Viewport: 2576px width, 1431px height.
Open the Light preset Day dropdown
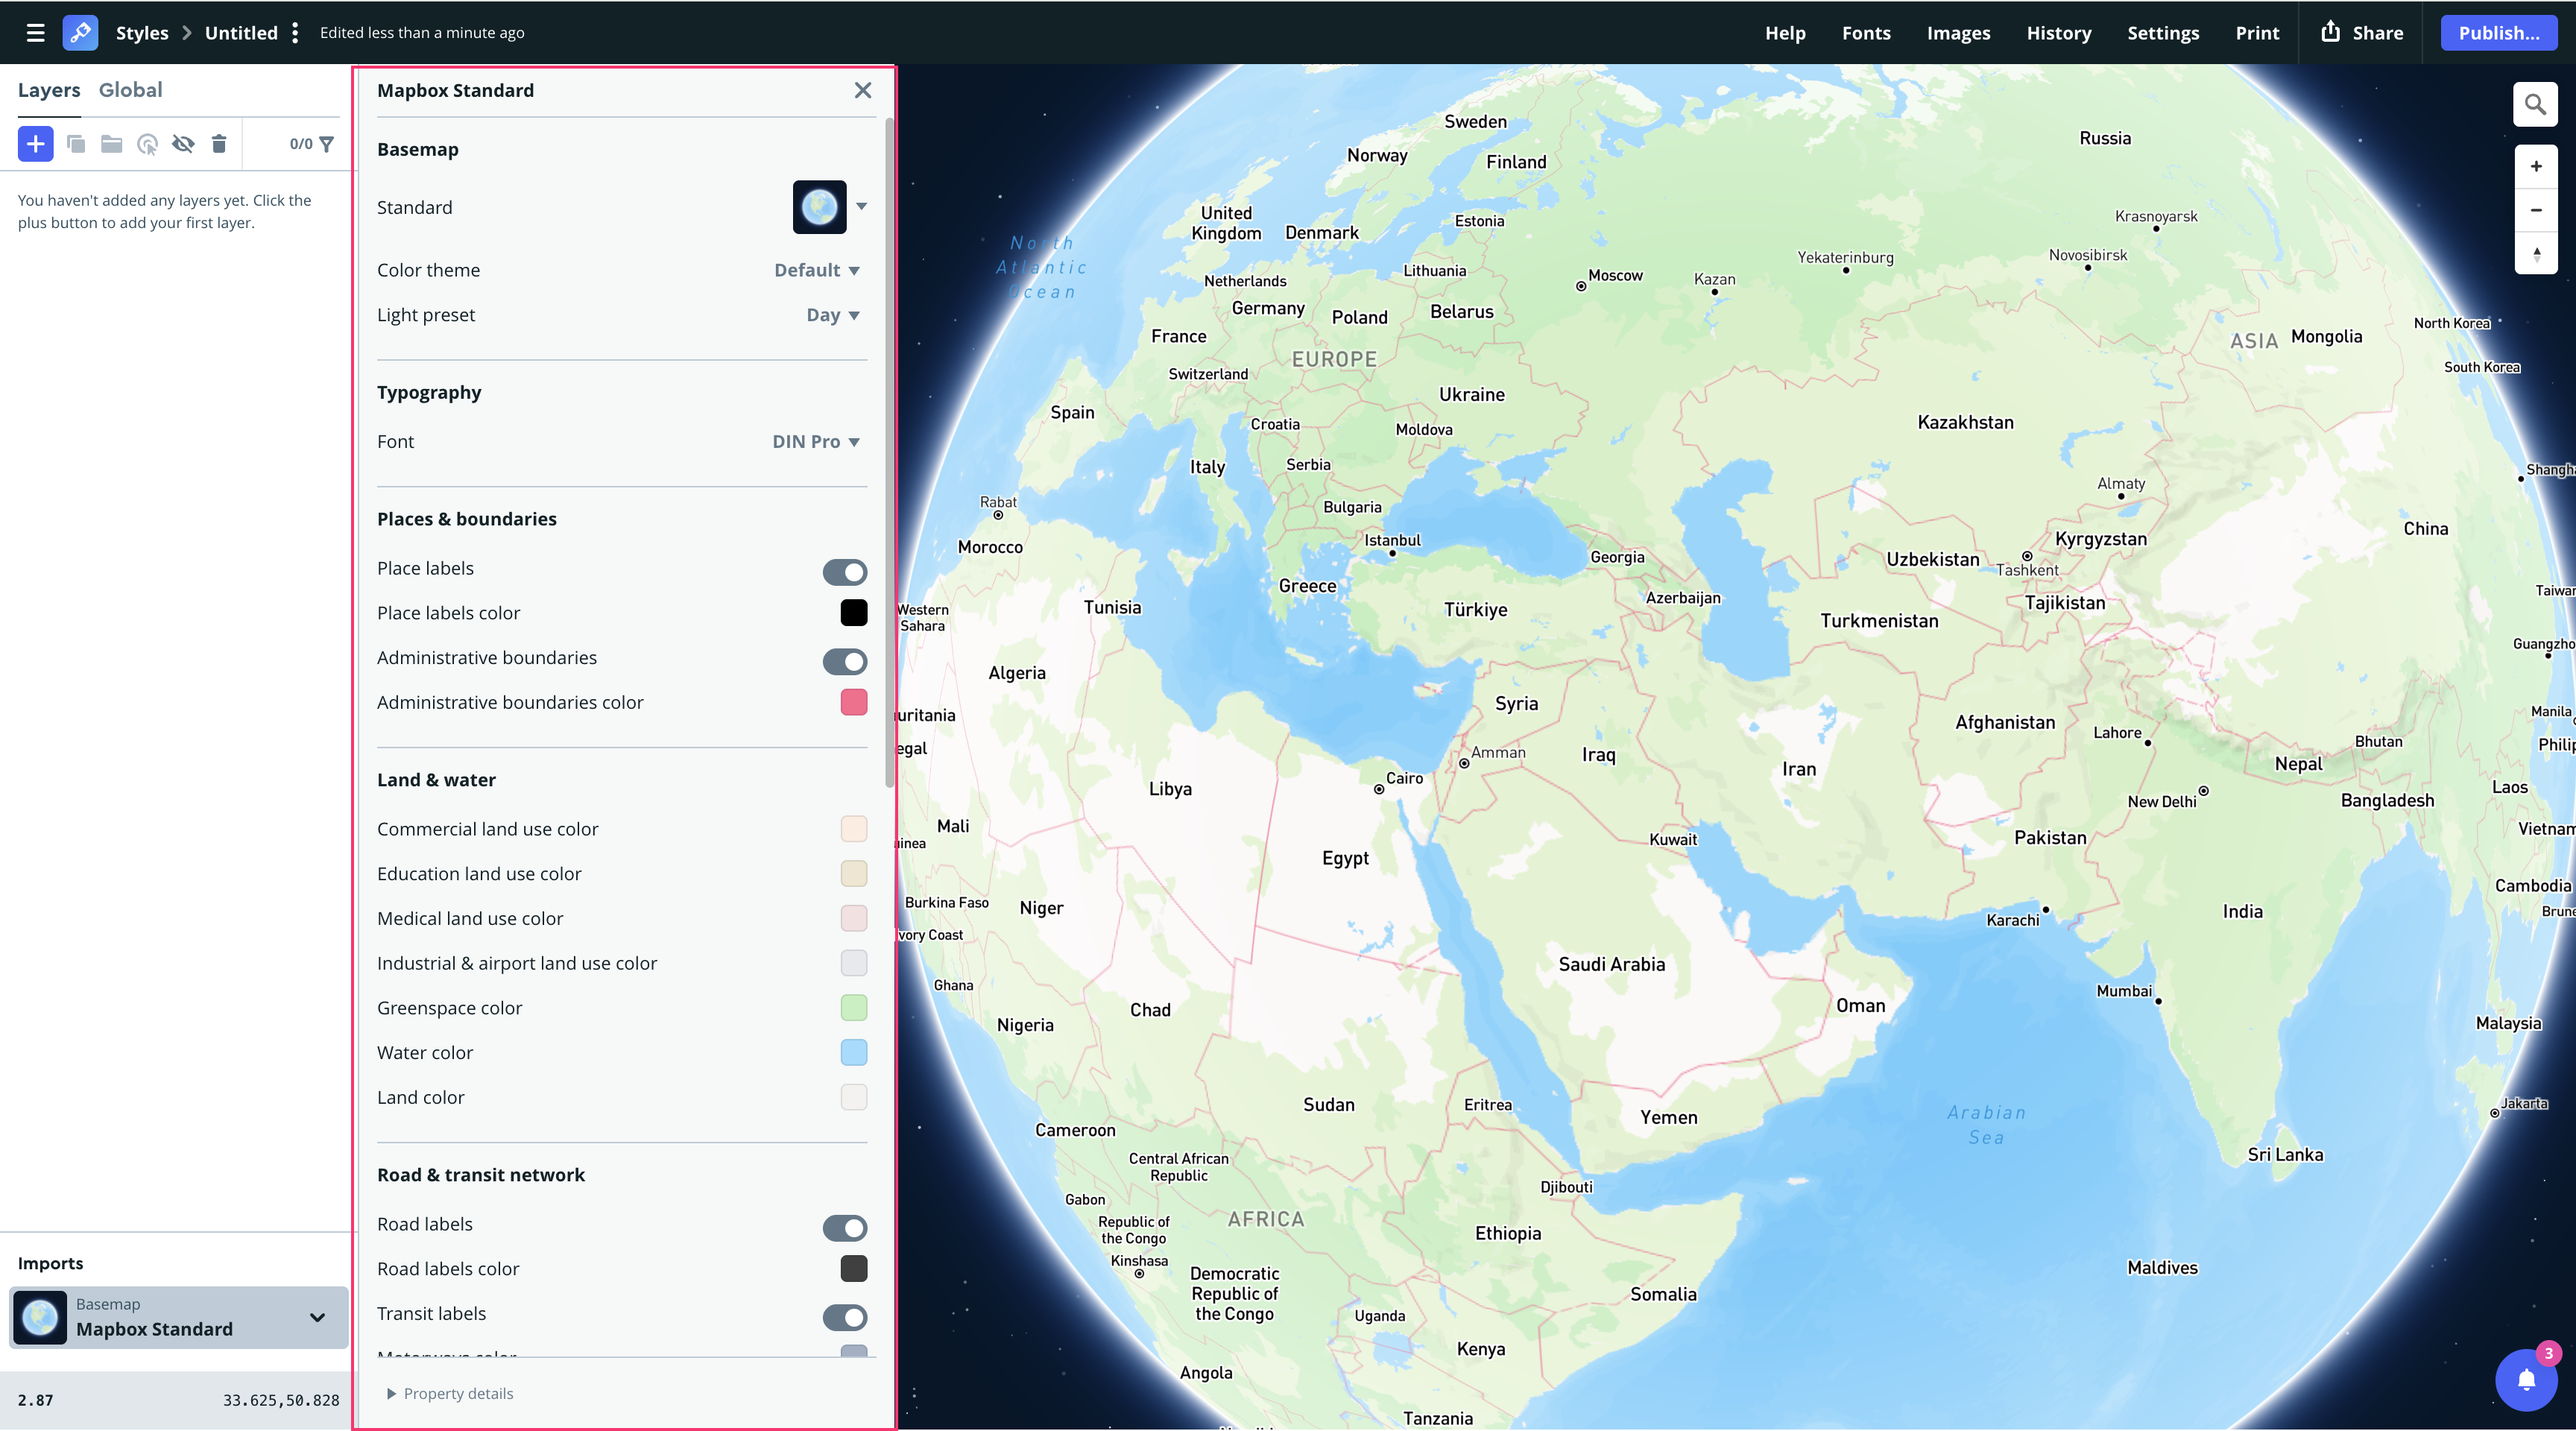click(832, 315)
